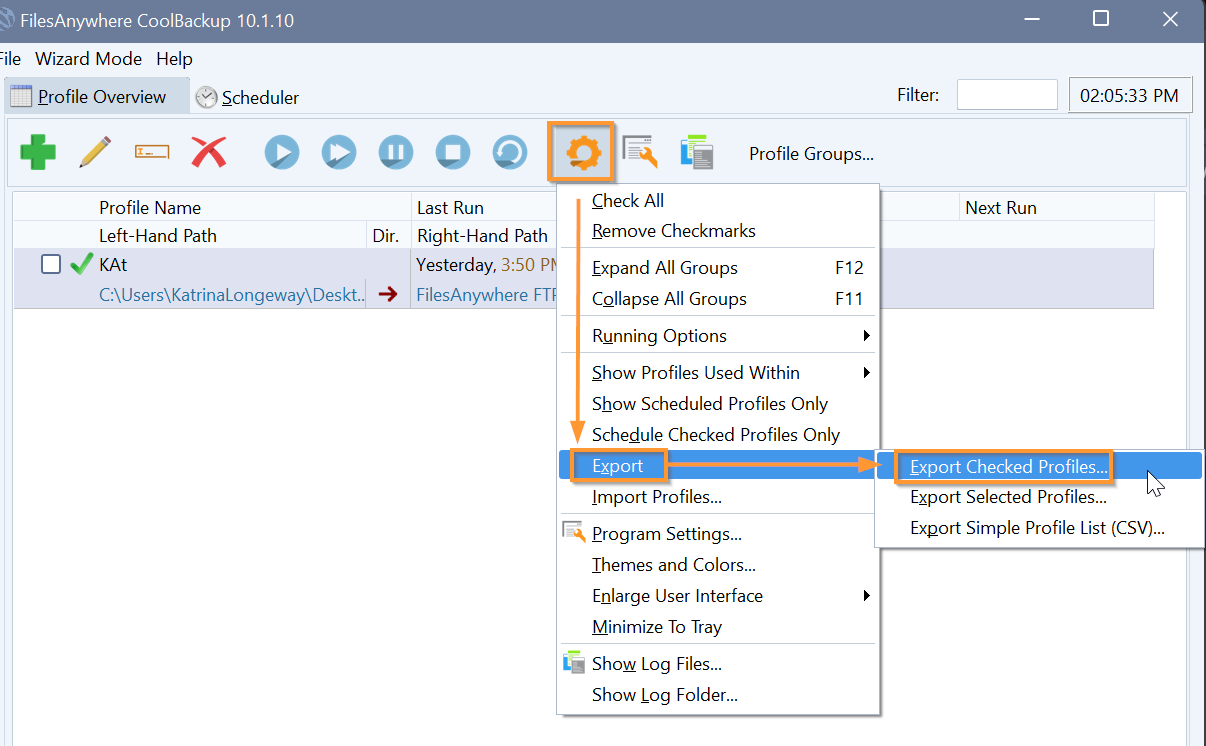Click the red X delete profile icon
This screenshot has height=746, width=1206.
pos(209,152)
